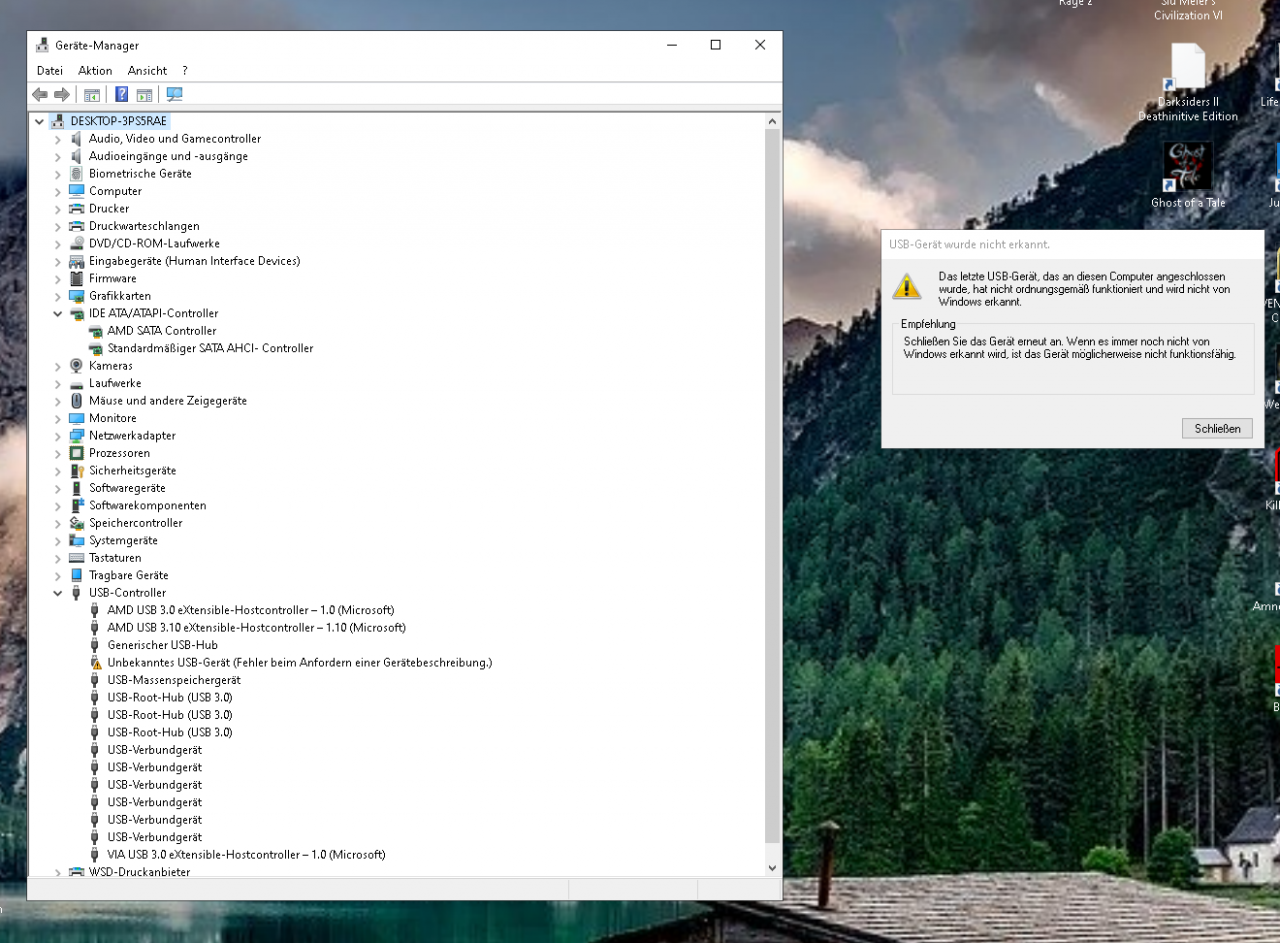
Task: Select AMD SATA Controller
Action: pyautogui.click(x=162, y=331)
